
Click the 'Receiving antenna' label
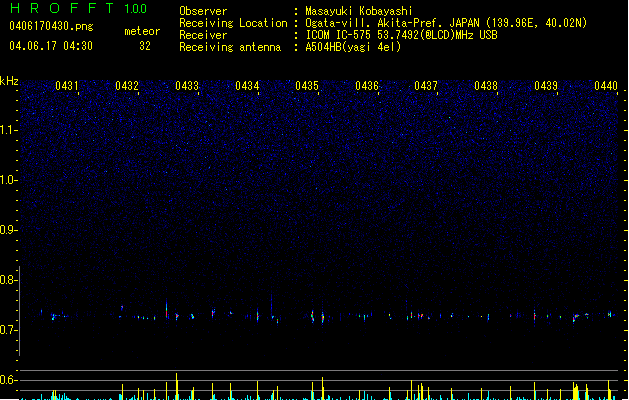[230, 47]
